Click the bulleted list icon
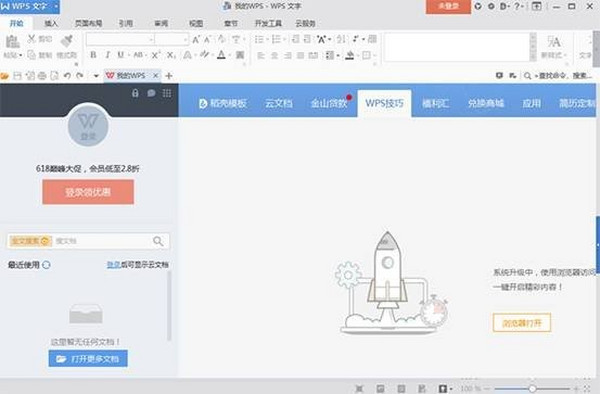The image size is (600, 394). click(259, 39)
